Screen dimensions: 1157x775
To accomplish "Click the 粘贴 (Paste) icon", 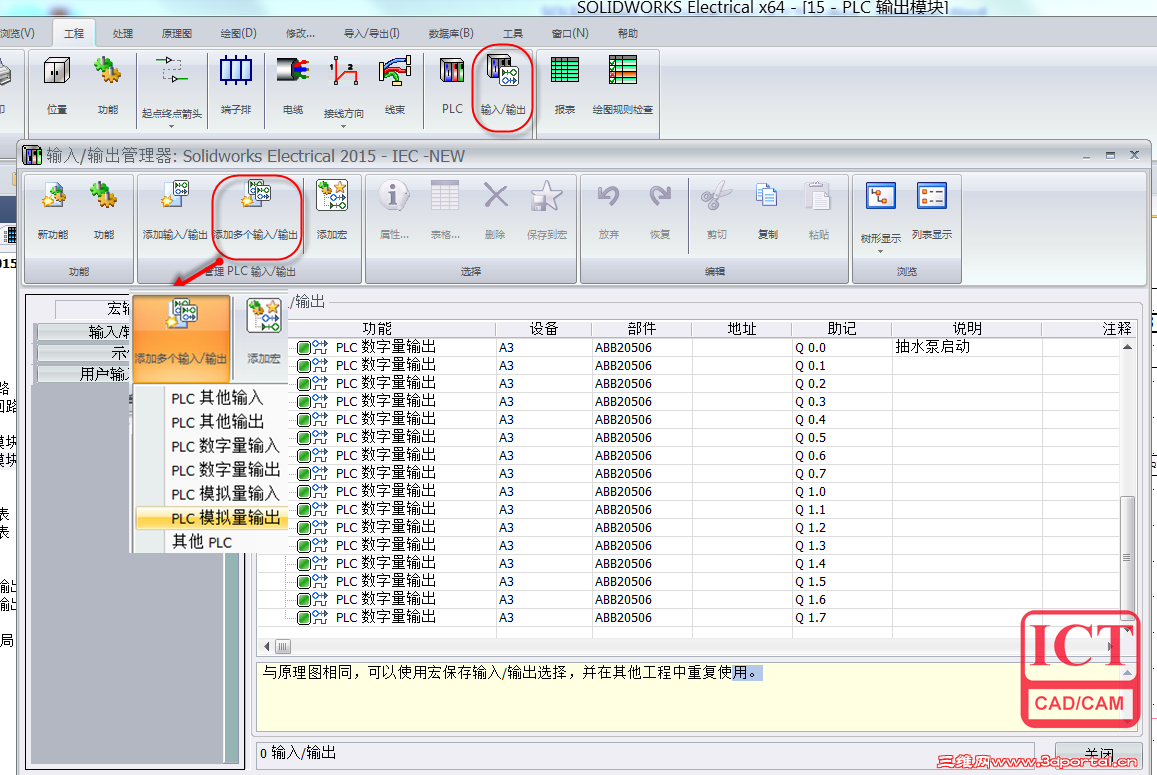I will tap(818, 210).
